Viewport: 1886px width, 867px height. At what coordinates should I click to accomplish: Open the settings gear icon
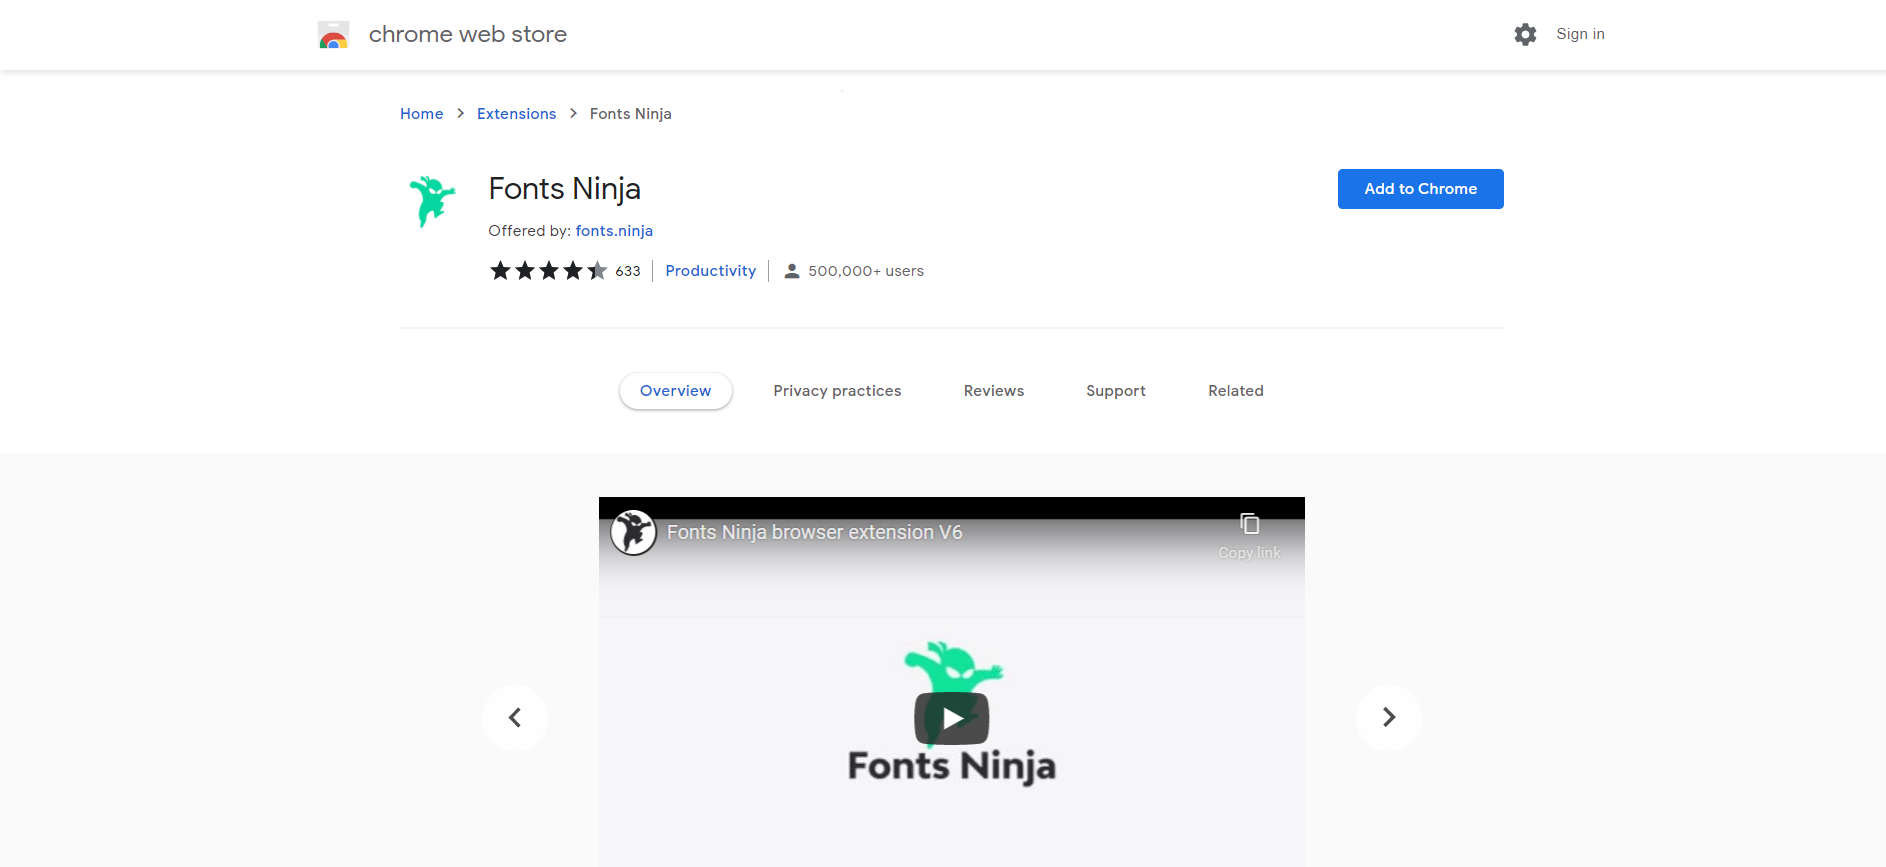coord(1525,35)
